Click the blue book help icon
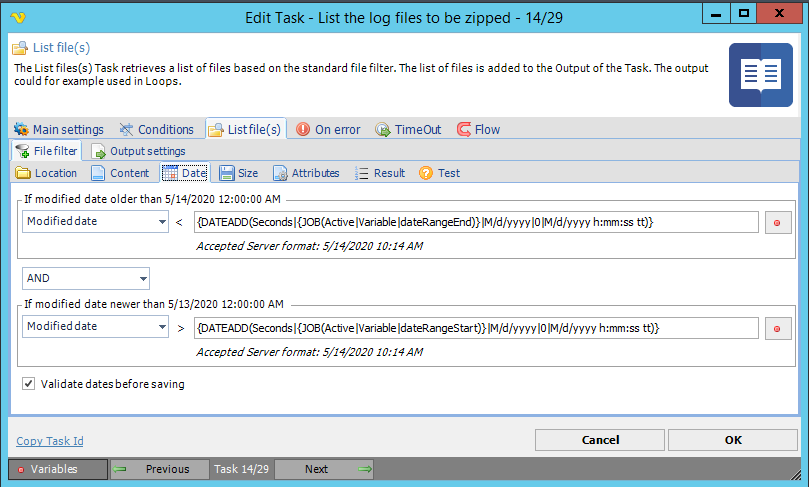The width and height of the screenshot is (809, 487). 760,75
